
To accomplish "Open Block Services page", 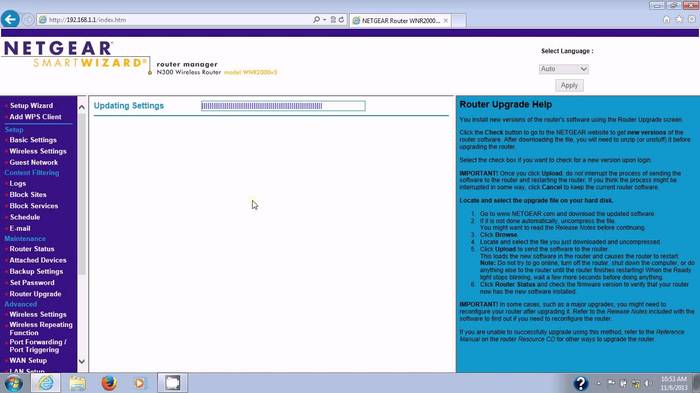I will (x=34, y=205).
